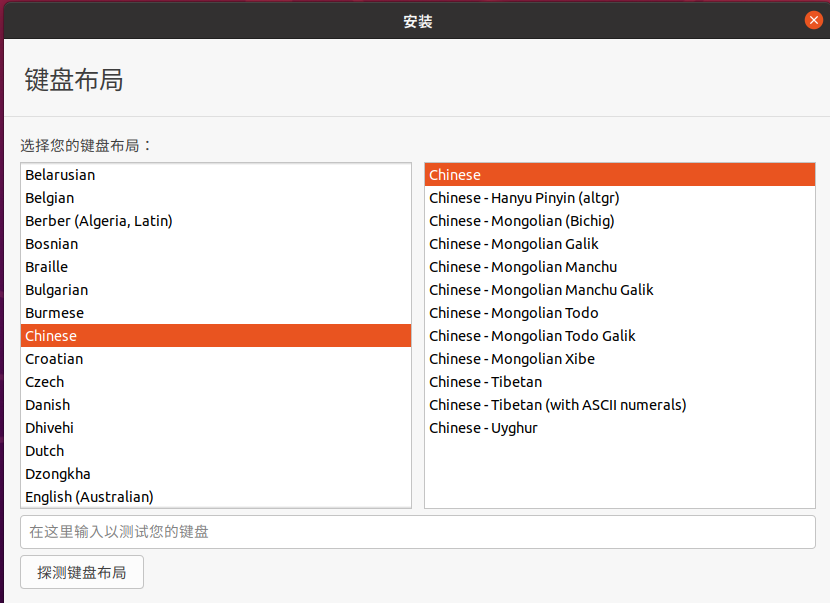Pick Chinese - Mongolian Xibe variant

click(x=620, y=359)
